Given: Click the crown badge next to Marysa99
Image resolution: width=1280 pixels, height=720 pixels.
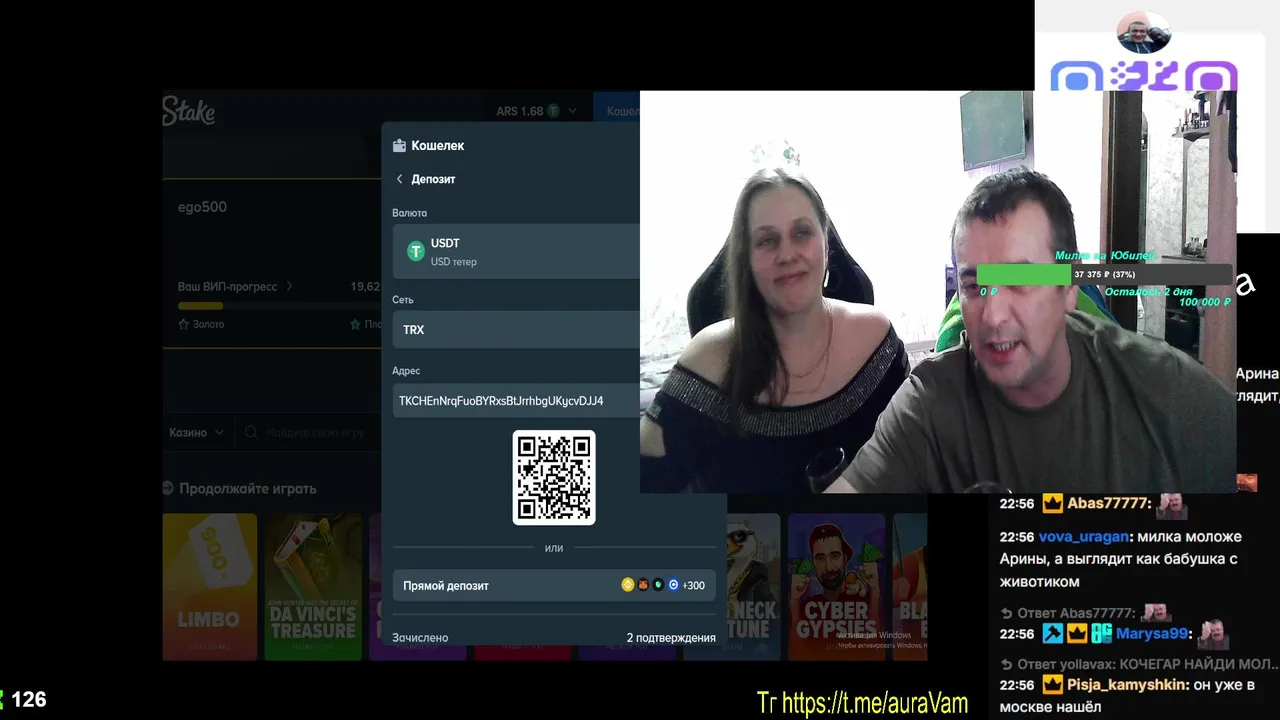Looking at the screenshot, I should pos(1076,633).
